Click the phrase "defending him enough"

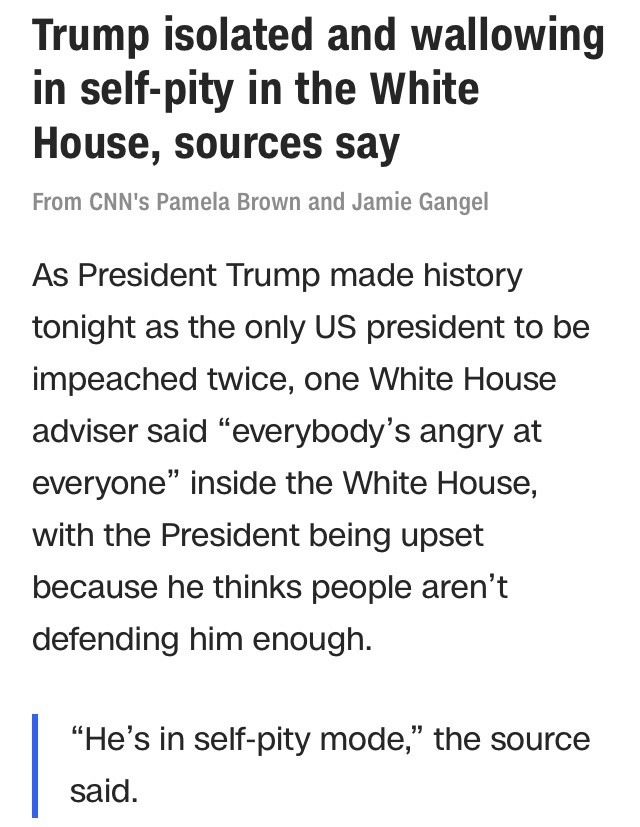(201, 638)
